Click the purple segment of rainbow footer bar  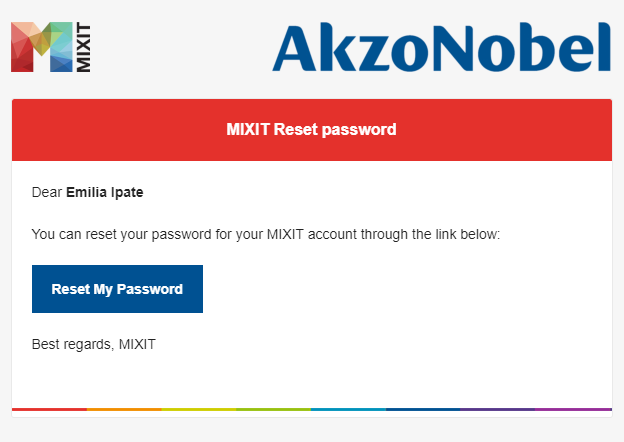pyautogui.click(x=498, y=409)
